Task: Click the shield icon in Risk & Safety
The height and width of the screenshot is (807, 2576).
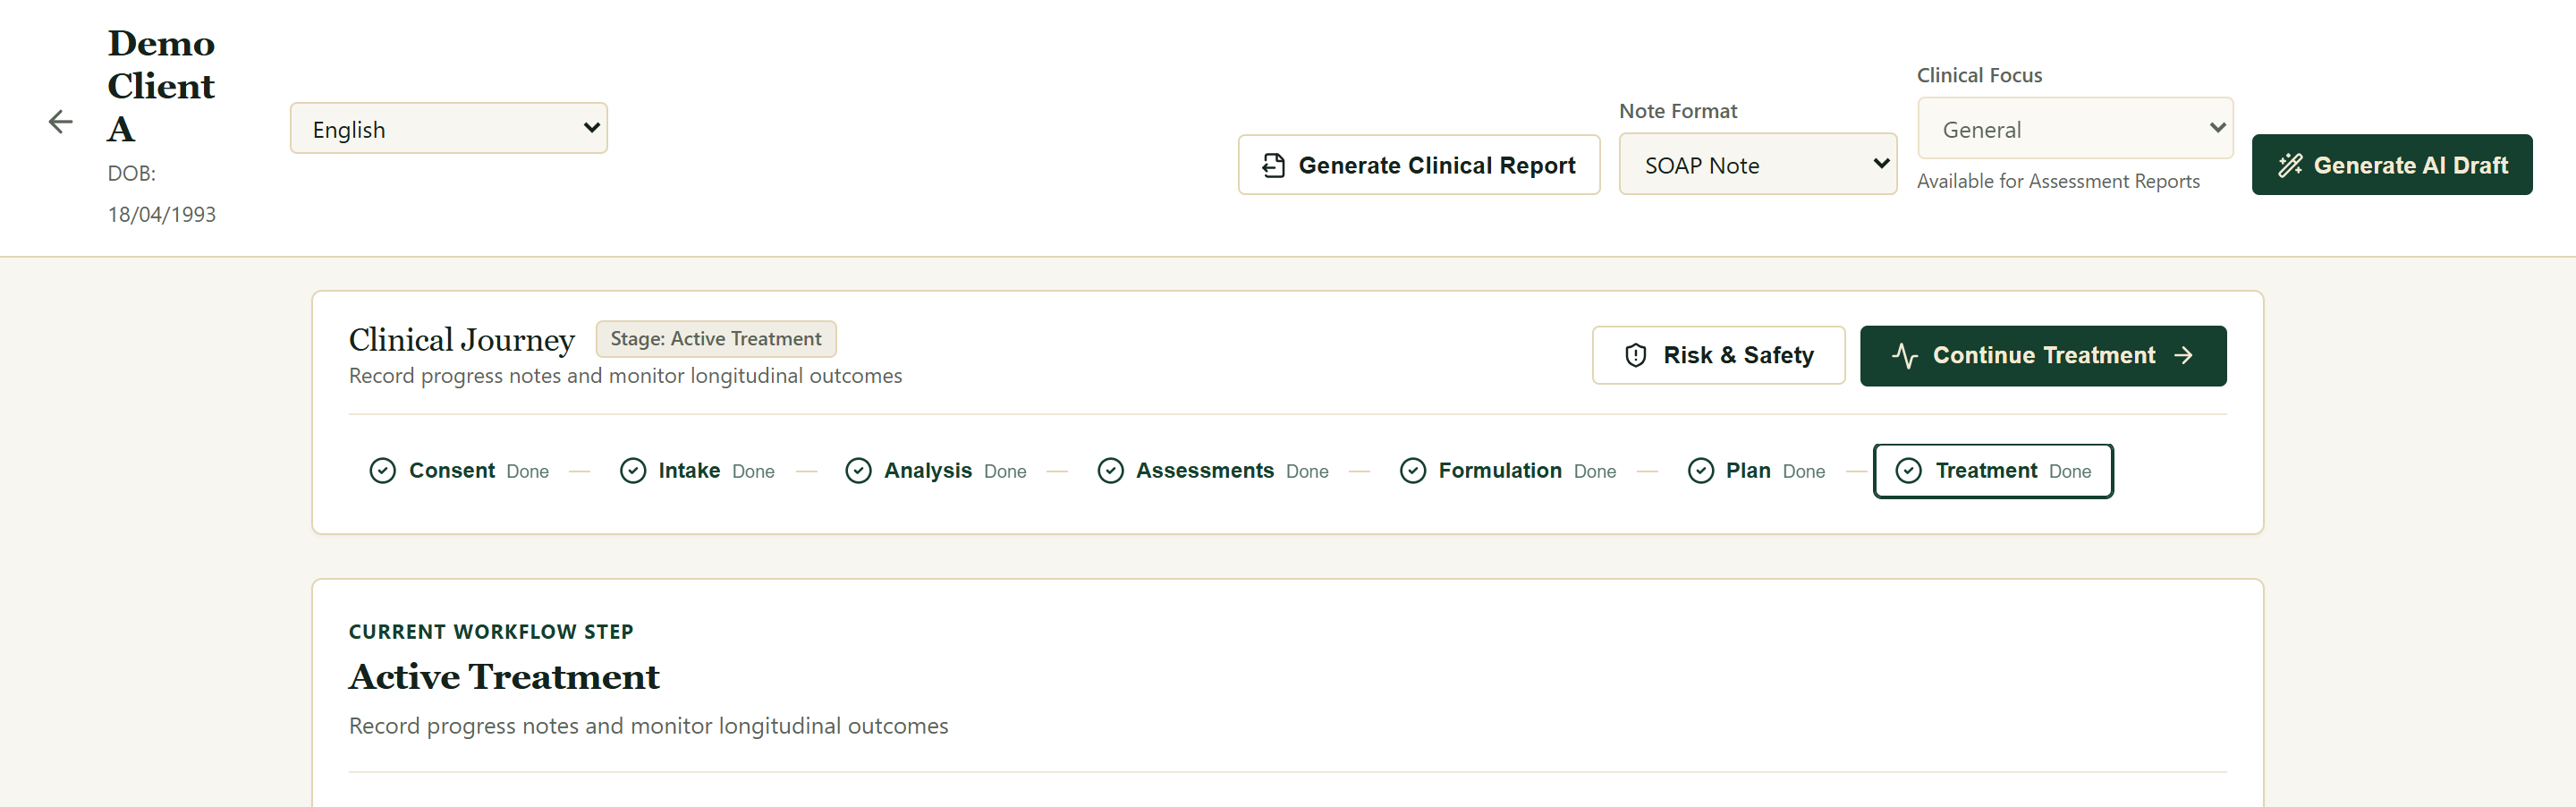Action: (x=1636, y=355)
